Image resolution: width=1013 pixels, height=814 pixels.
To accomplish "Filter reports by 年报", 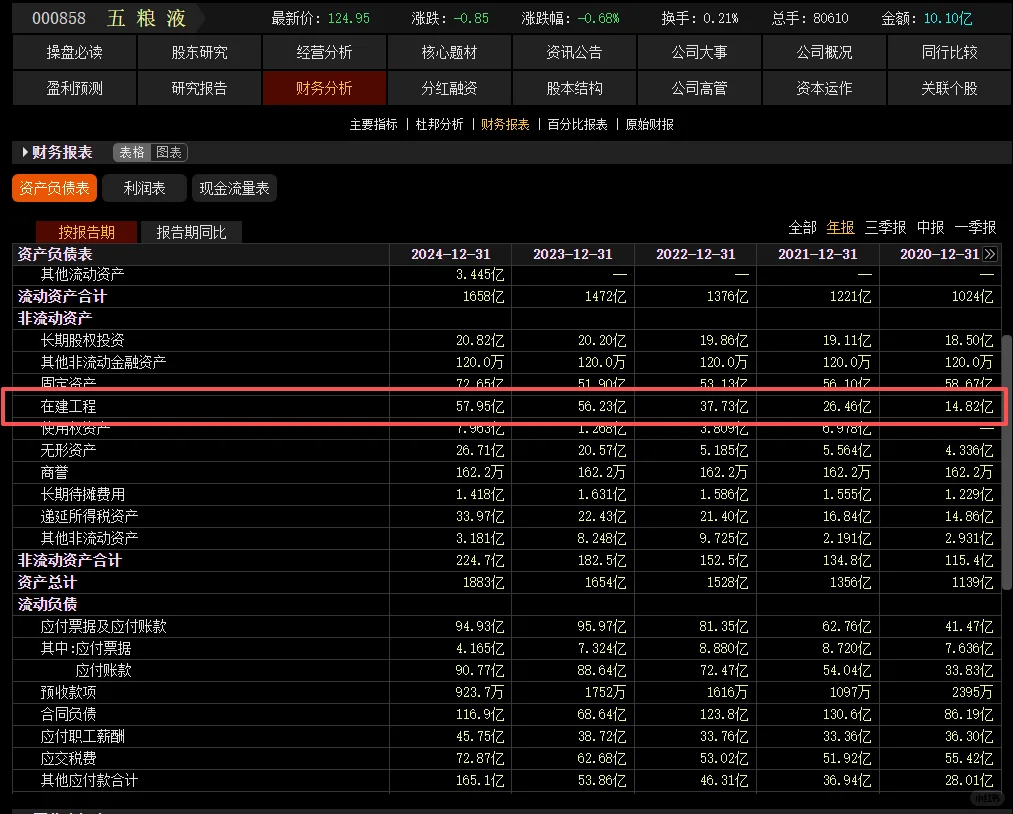I will 841,227.
